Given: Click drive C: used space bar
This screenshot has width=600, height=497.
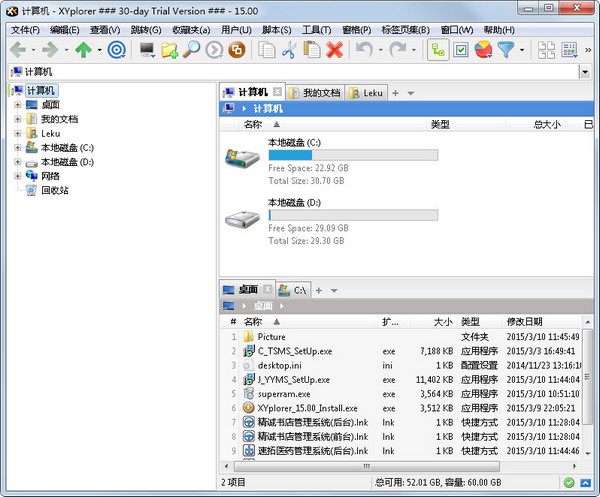Looking at the screenshot, I should pyautogui.click(x=353, y=155).
